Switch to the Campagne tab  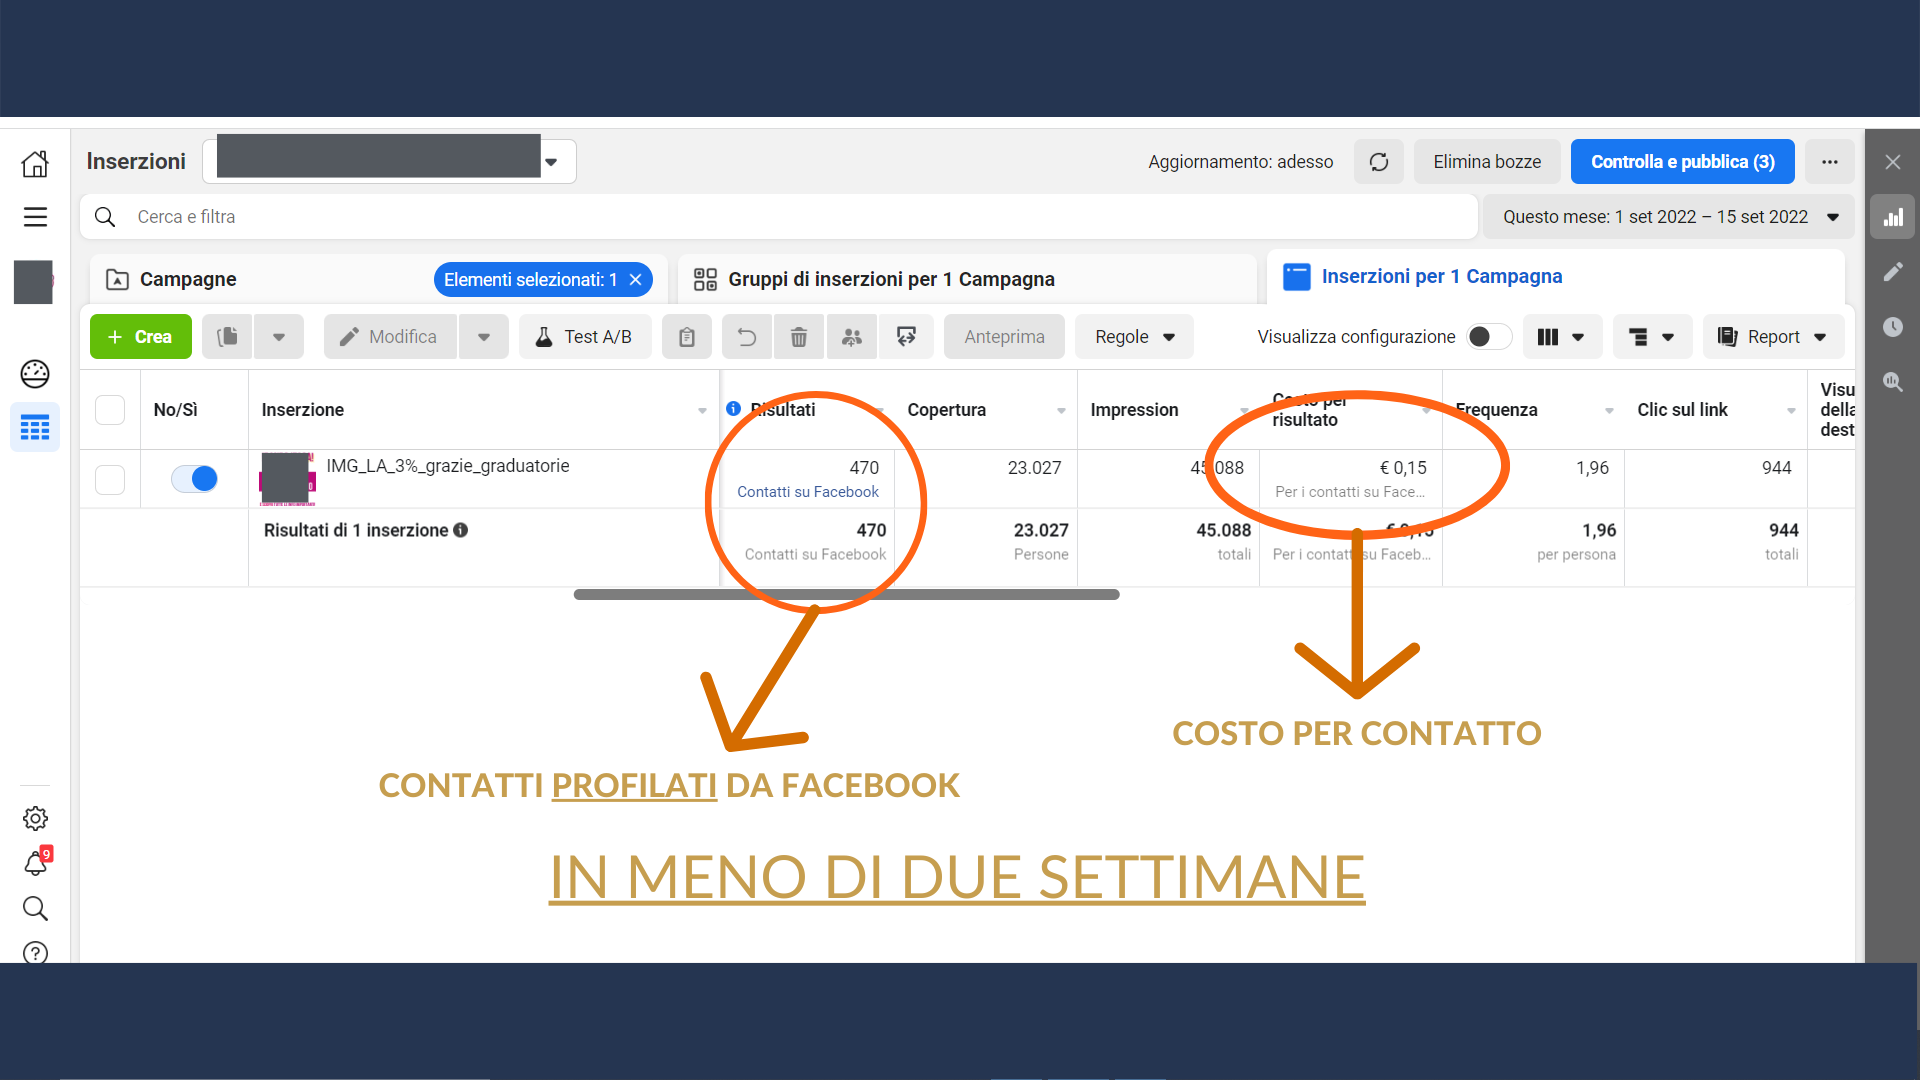pos(188,280)
